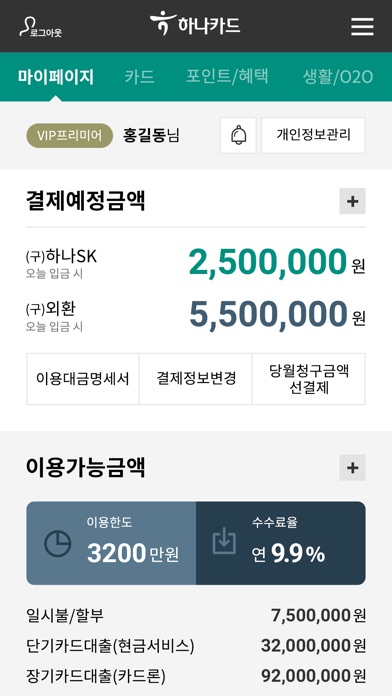
Task: Open 개인정보관리 button
Action: tap(313, 135)
